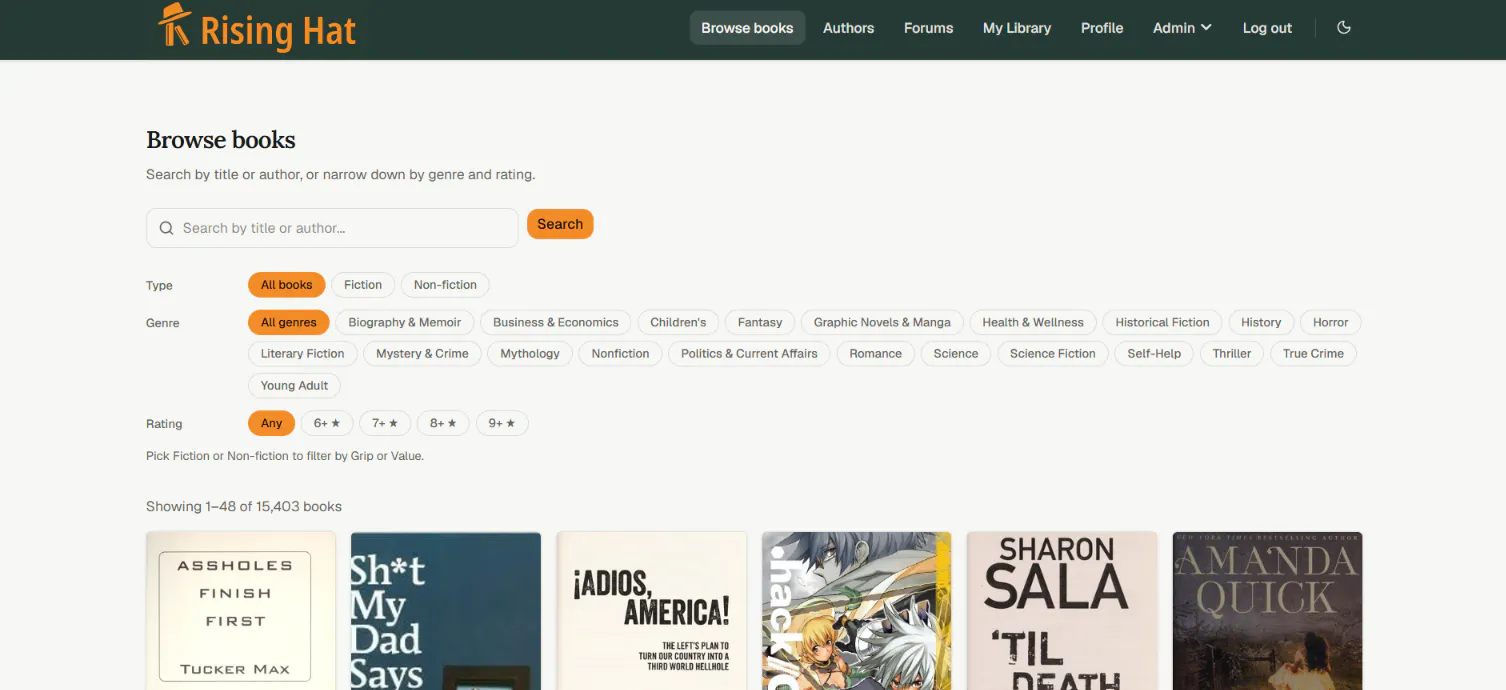
Task: Filter by Horror genre
Action: pos(1331,322)
